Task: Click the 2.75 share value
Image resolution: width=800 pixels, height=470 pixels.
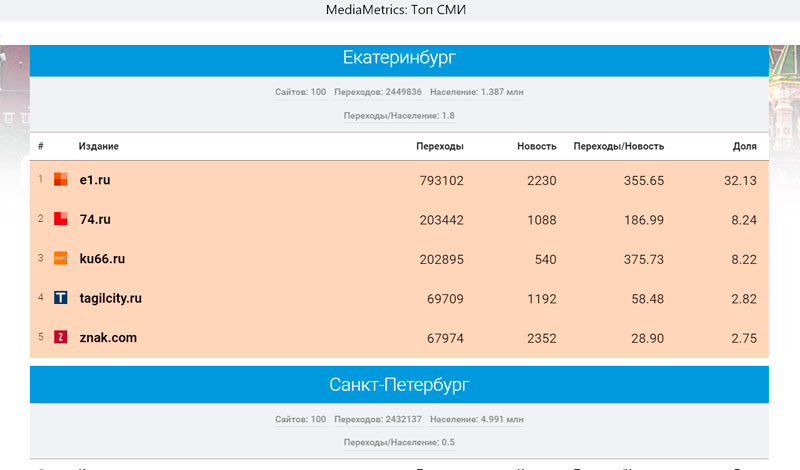Action: (744, 338)
